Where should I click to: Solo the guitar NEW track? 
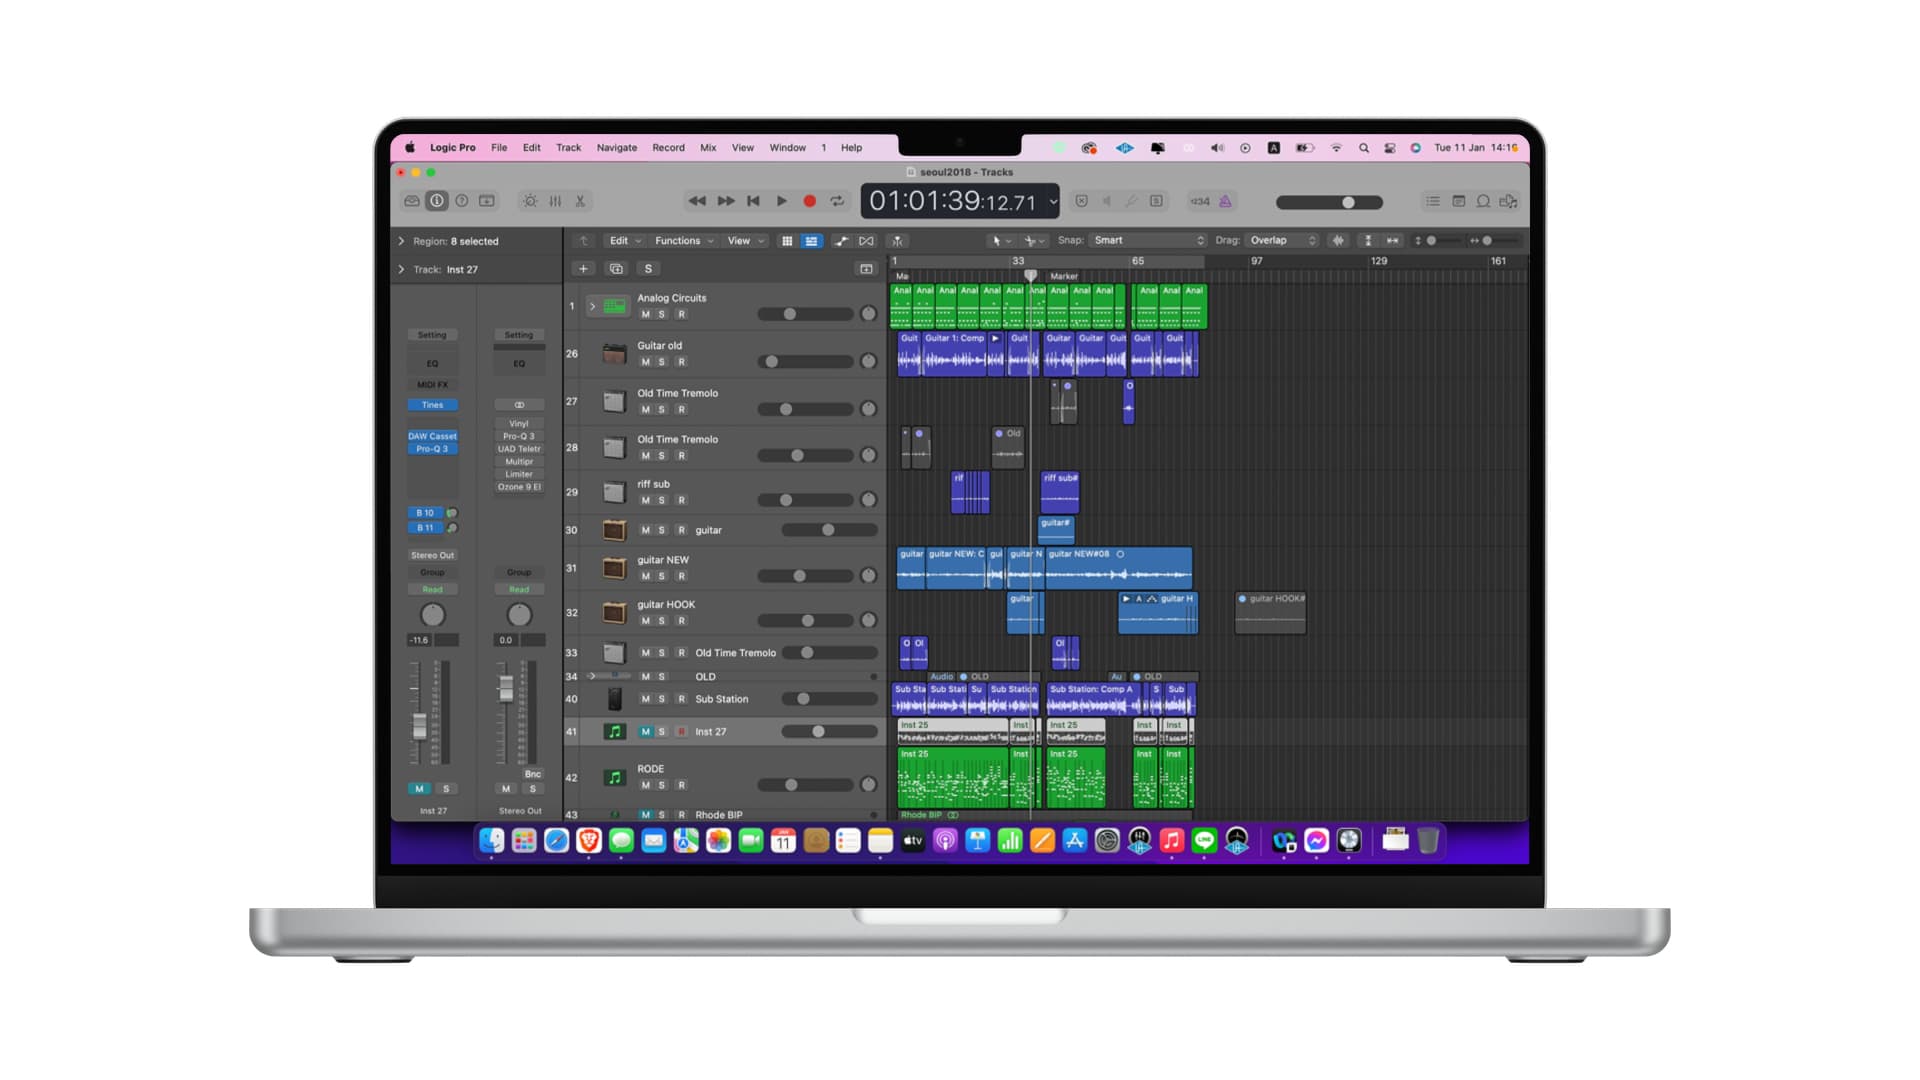[x=662, y=576]
